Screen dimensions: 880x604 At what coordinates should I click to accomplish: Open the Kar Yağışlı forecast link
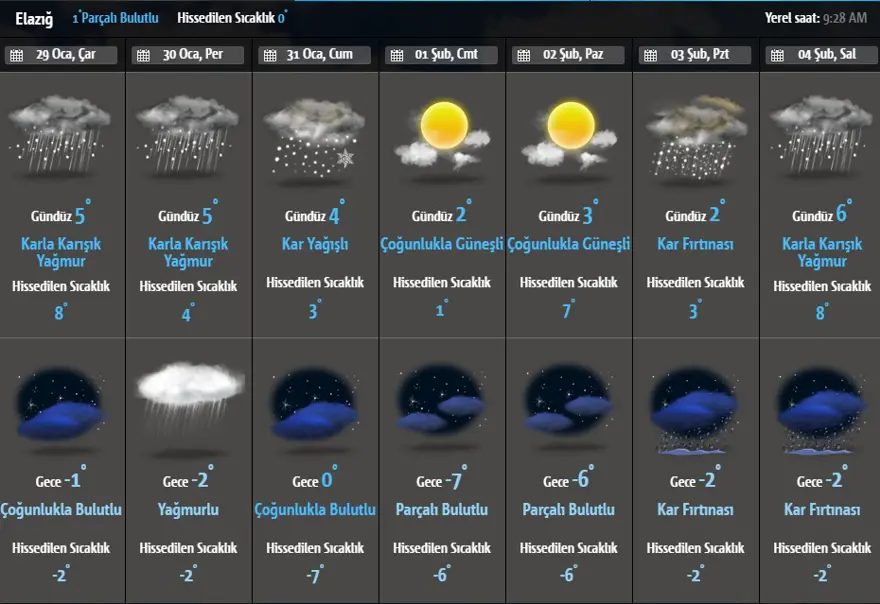click(x=315, y=244)
